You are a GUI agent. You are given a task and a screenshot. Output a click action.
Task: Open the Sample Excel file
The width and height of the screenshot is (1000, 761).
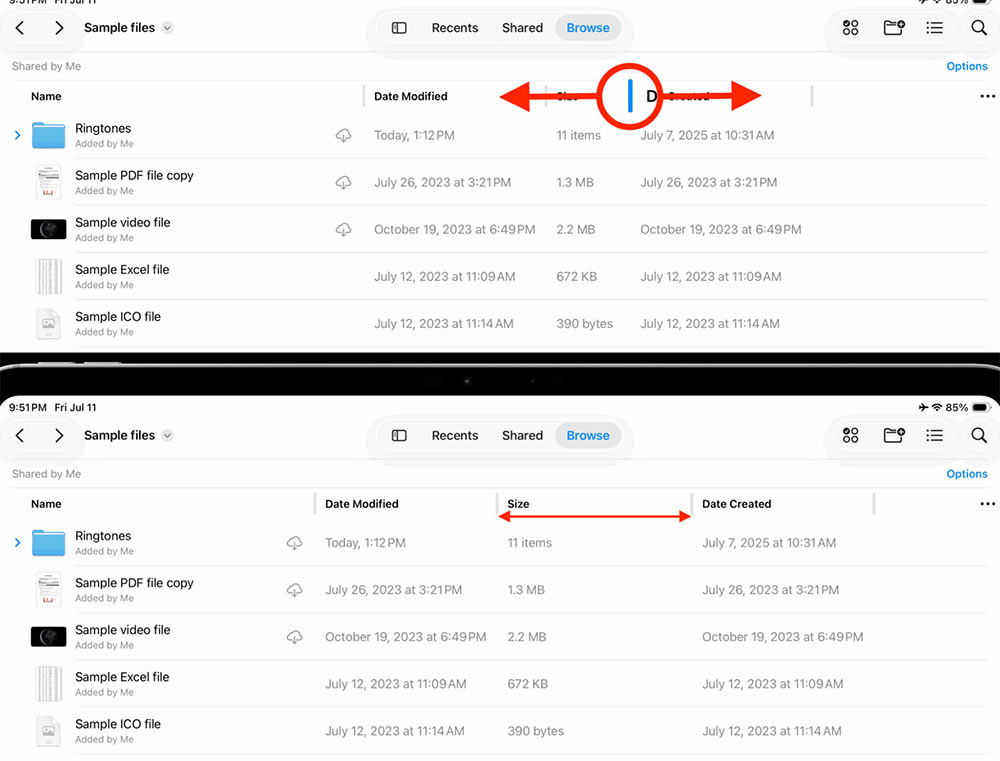pyautogui.click(x=122, y=269)
